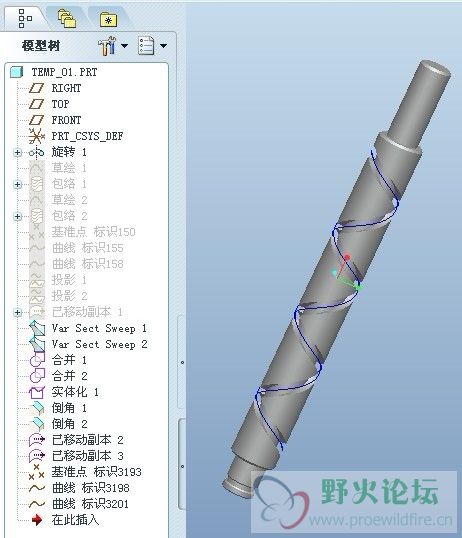Switch to the folder browser tab
This screenshot has height=538, width=462.
(67, 18)
